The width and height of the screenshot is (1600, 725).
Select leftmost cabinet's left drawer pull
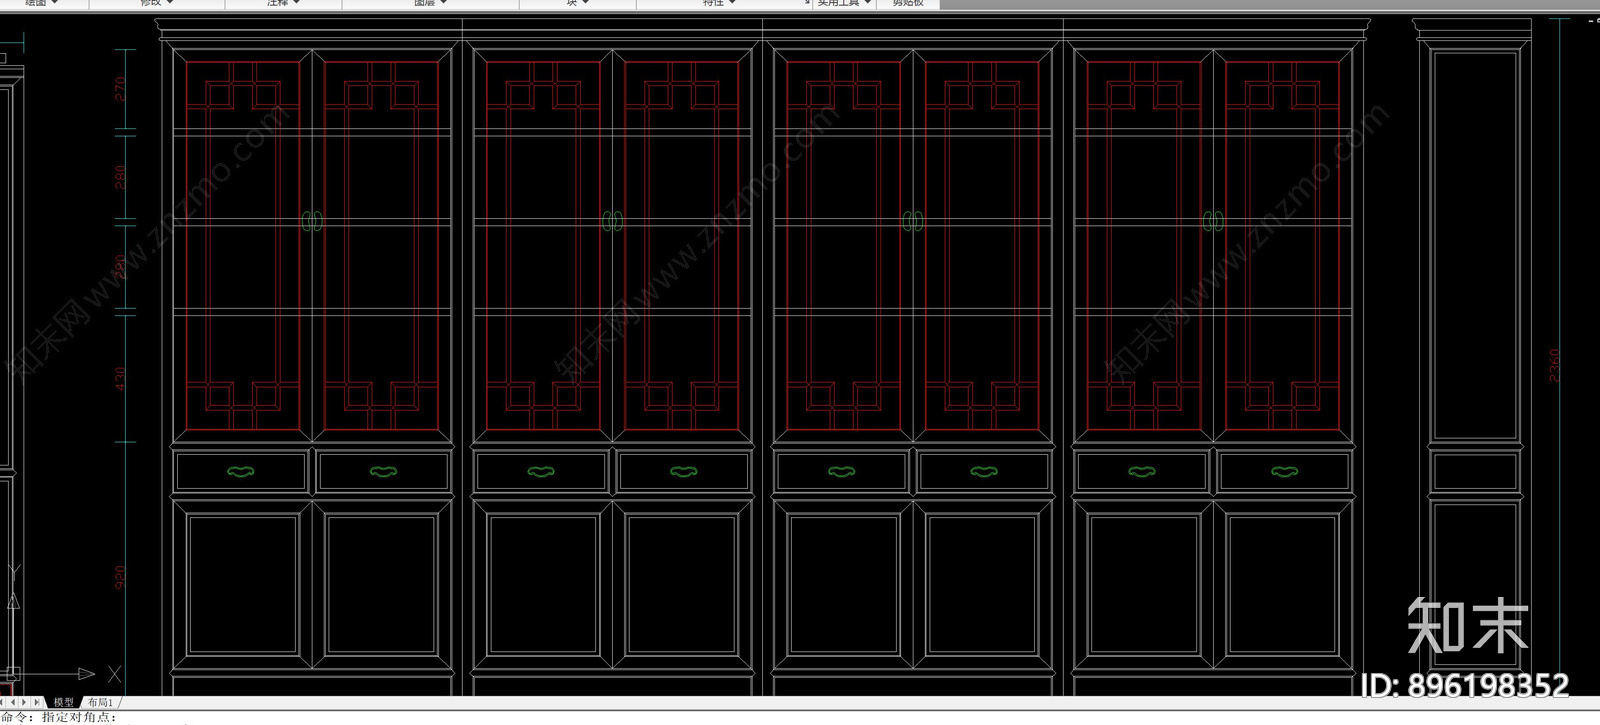point(241,471)
